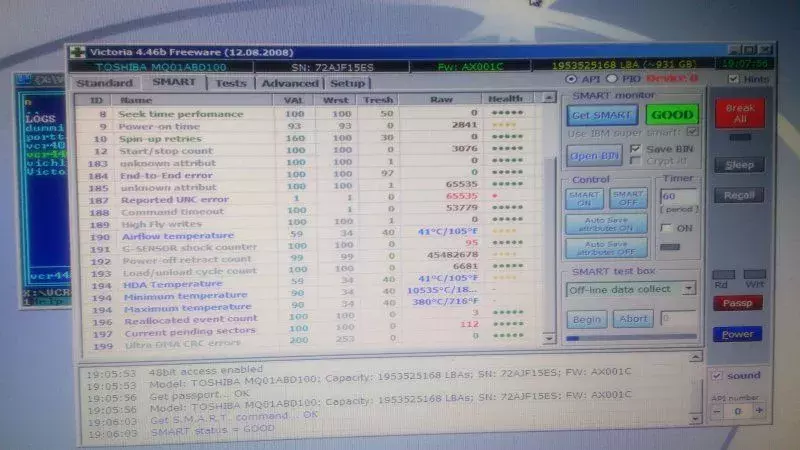The height and width of the screenshot is (450, 800).
Task: Open the Advanced tab
Action: [289, 83]
